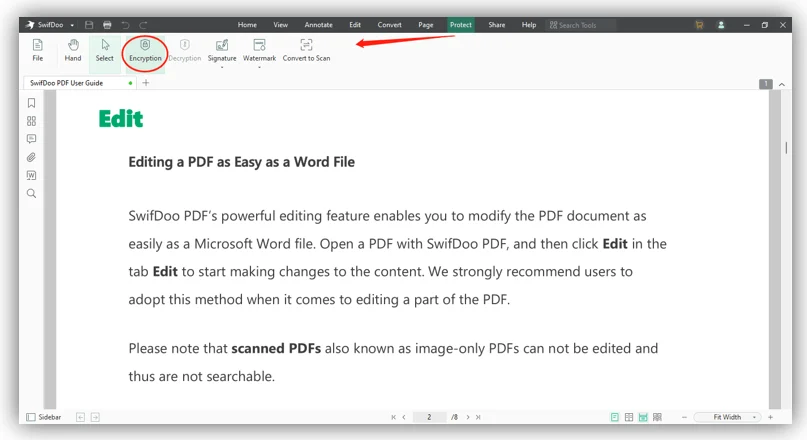Image resolution: width=807 pixels, height=440 pixels.
Task: Open the Home menu tab
Action: [247, 25]
